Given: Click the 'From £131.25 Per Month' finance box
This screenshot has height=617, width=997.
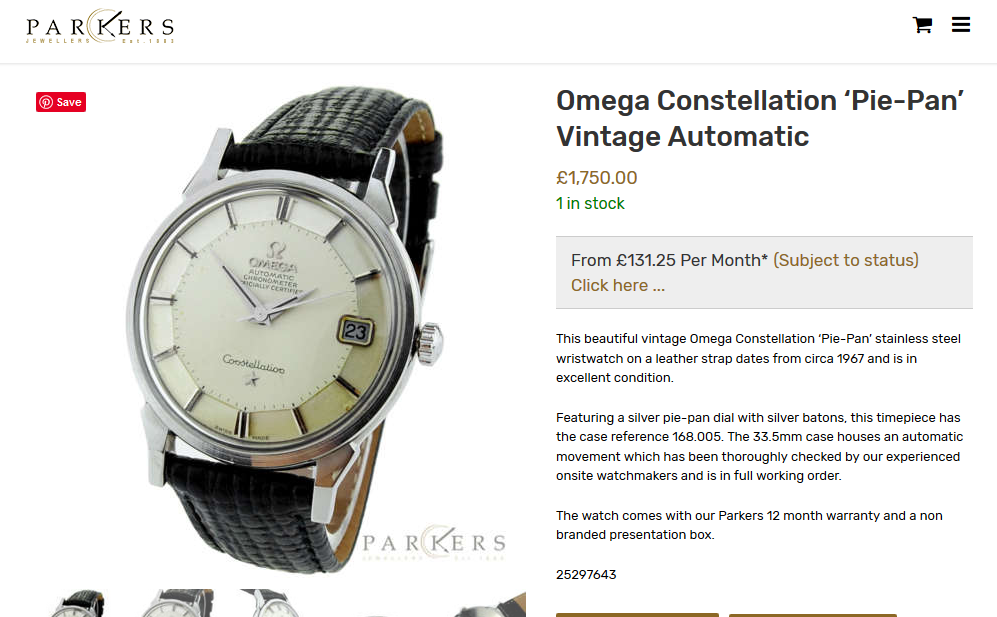Looking at the screenshot, I should 764,273.
